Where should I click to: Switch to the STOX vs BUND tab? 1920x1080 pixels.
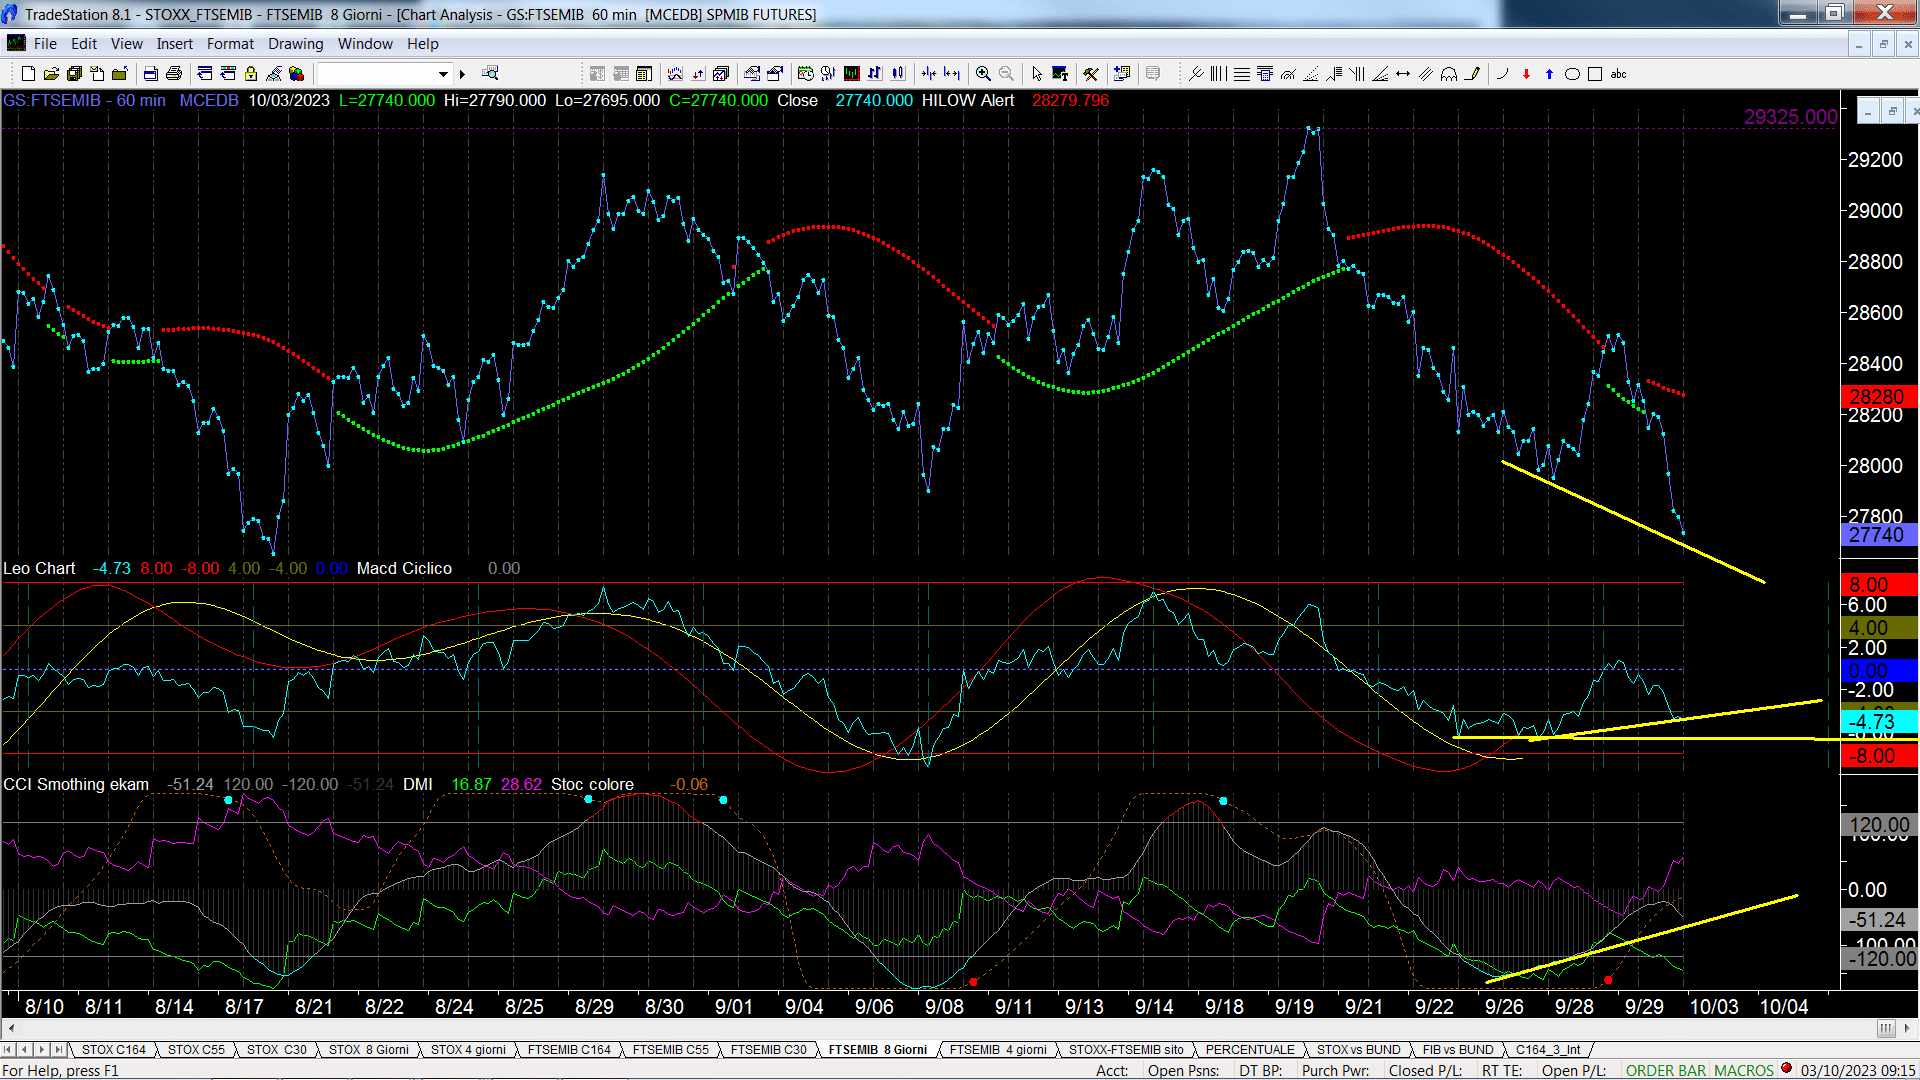pos(1358,1049)
